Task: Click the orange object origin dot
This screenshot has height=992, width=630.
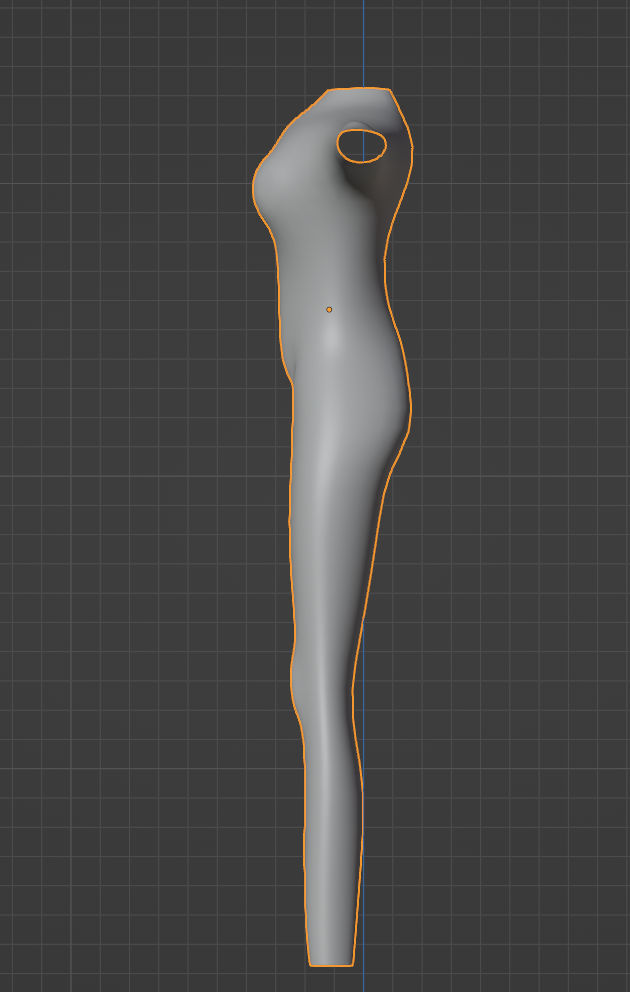Action: tap(329, 309)
